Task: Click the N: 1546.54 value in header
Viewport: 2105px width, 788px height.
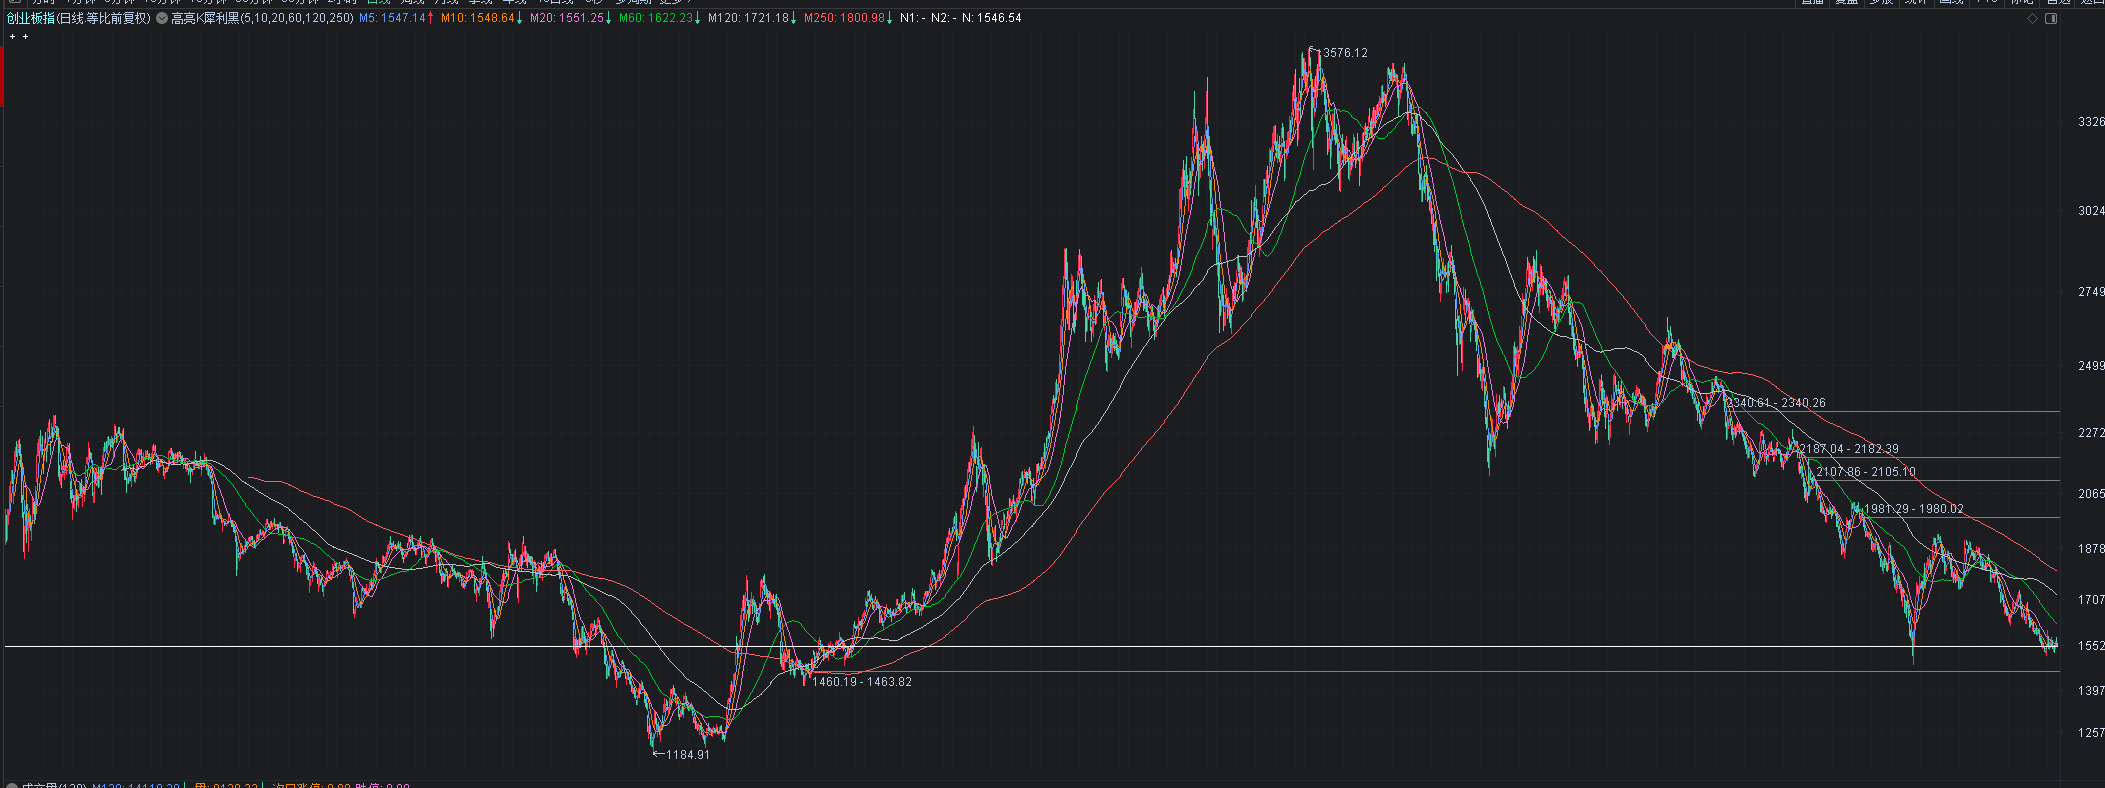Action: [991, 18]
